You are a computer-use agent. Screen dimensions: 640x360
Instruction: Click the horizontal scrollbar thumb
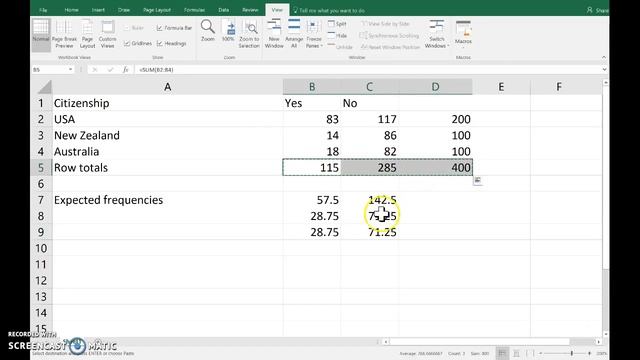pos(479,342)
